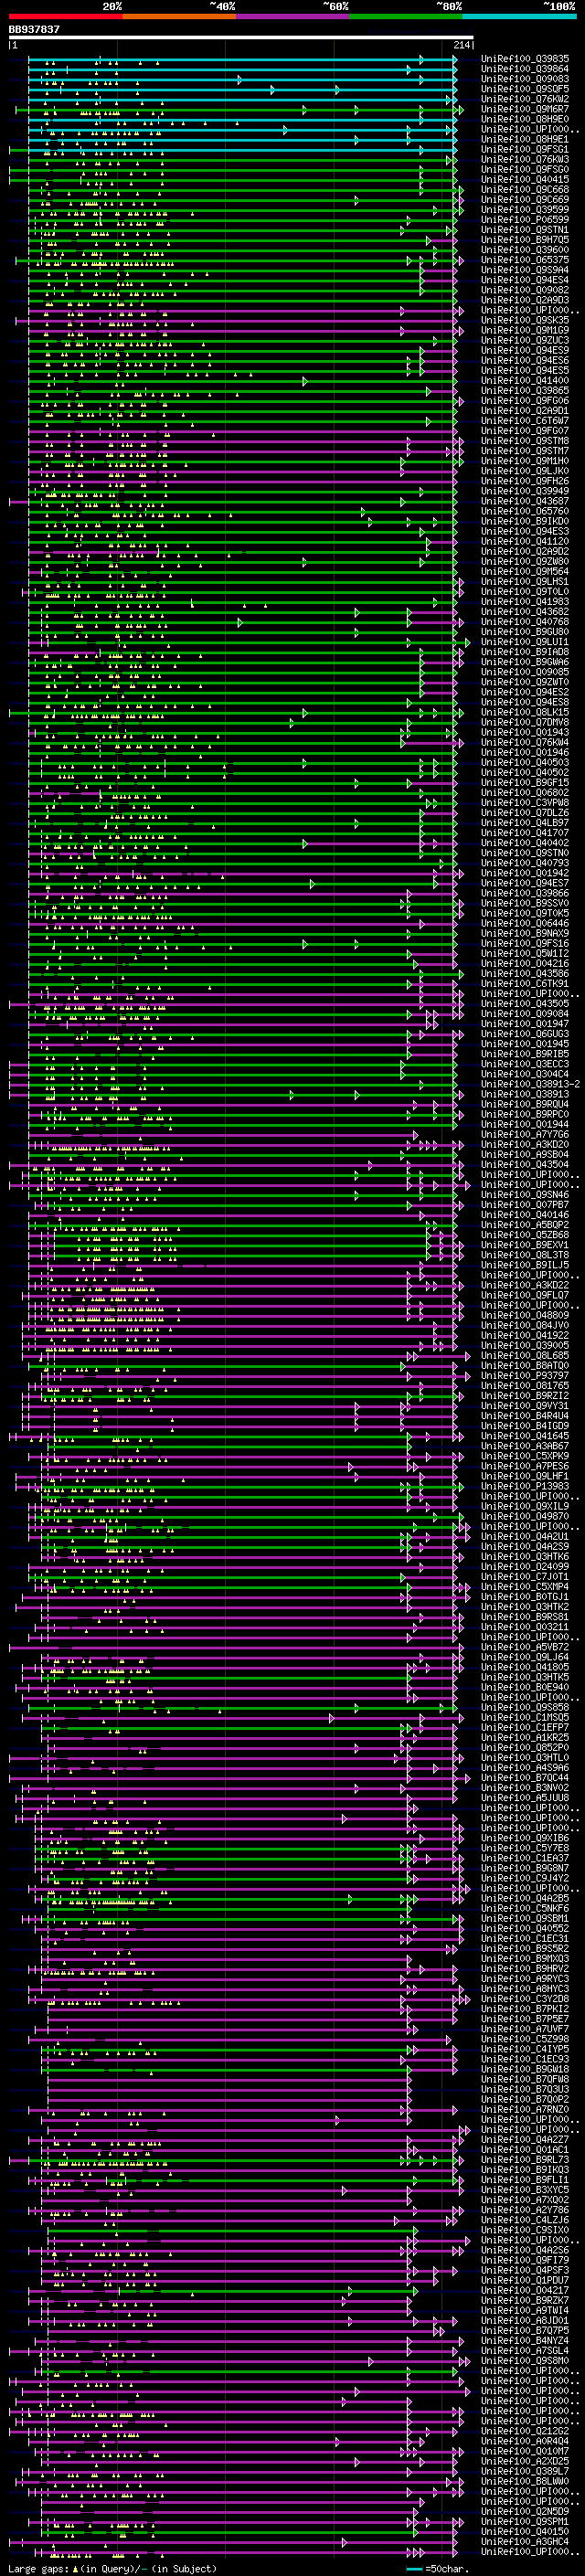Select UniRef100_C3VPW8 label
The image size is (585, 2576).
tap(524, 803)
